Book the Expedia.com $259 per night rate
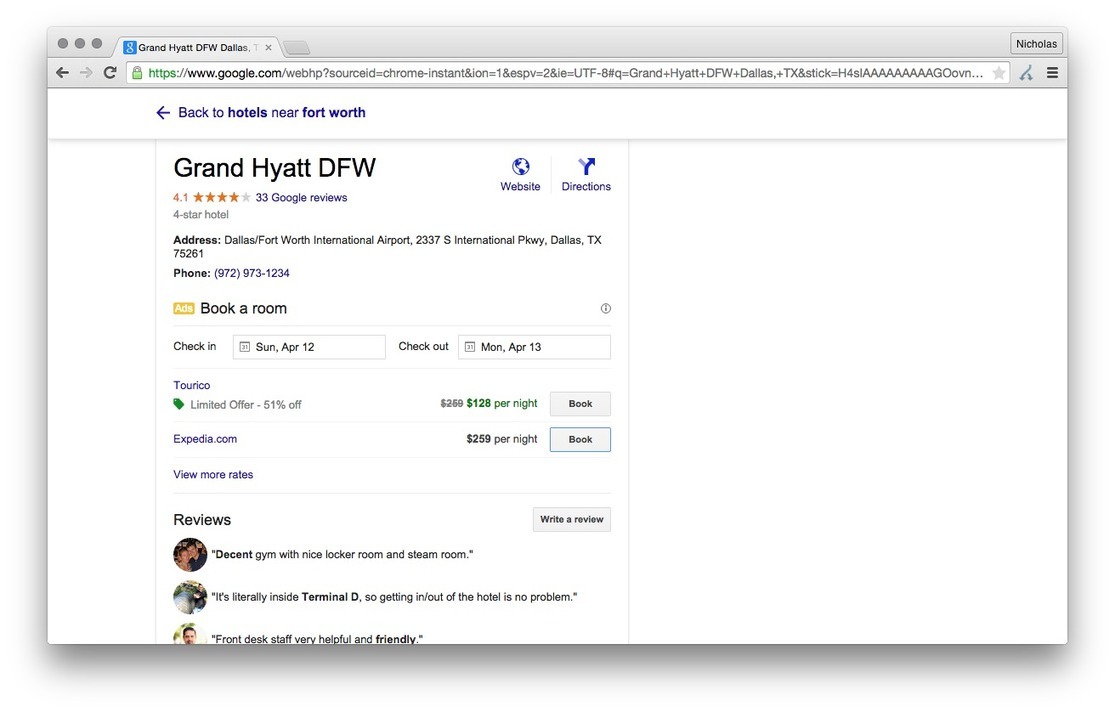This screenshot has height=712, width=1115. pyautogui.click(x=580, y=440)
